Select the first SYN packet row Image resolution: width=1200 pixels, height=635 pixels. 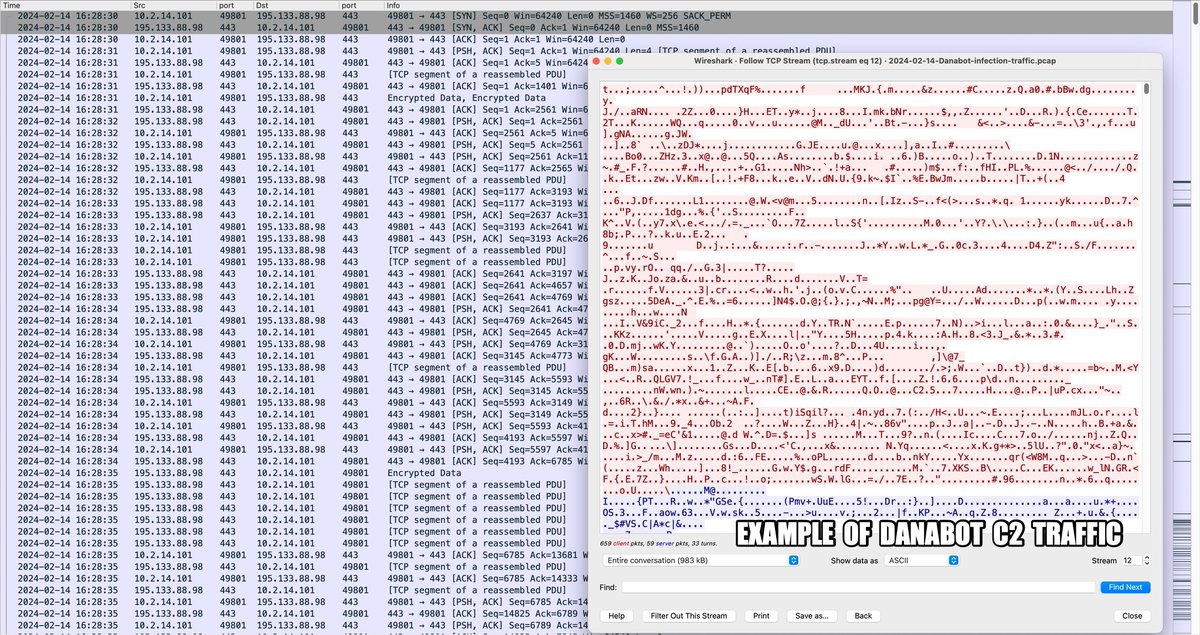coord(300,15)
